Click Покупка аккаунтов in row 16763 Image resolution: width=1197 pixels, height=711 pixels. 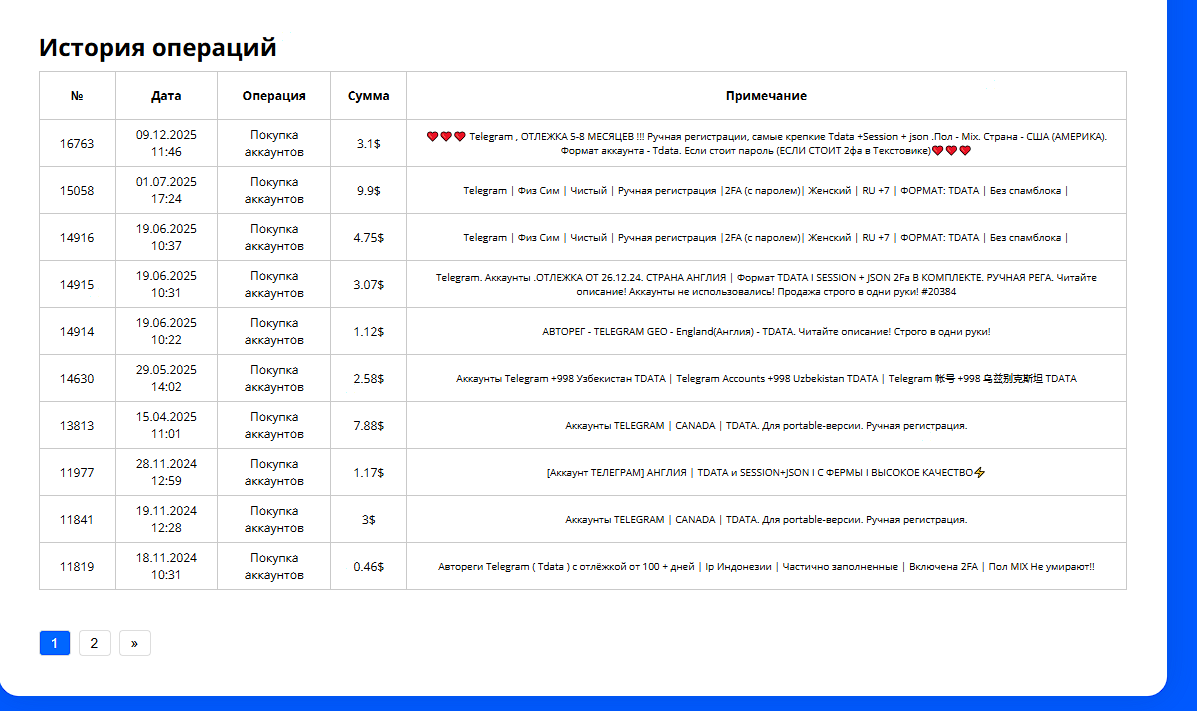(274, 144)
